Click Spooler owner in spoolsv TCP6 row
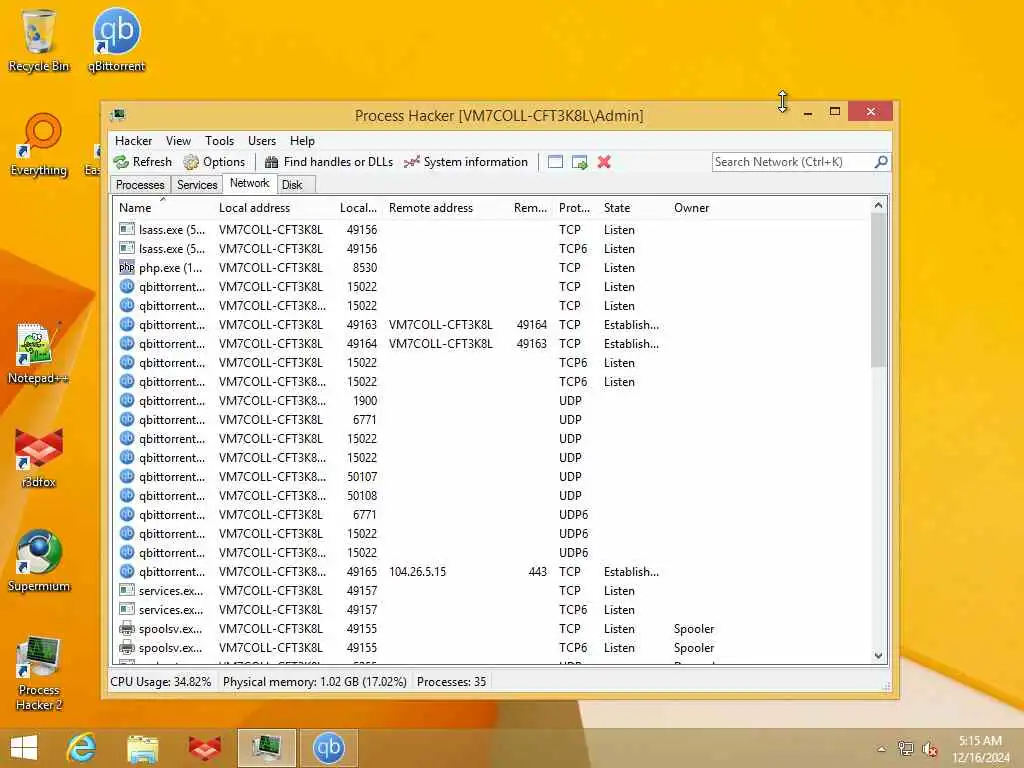This screenshot has height=768, width=1024. pos(694,648)
